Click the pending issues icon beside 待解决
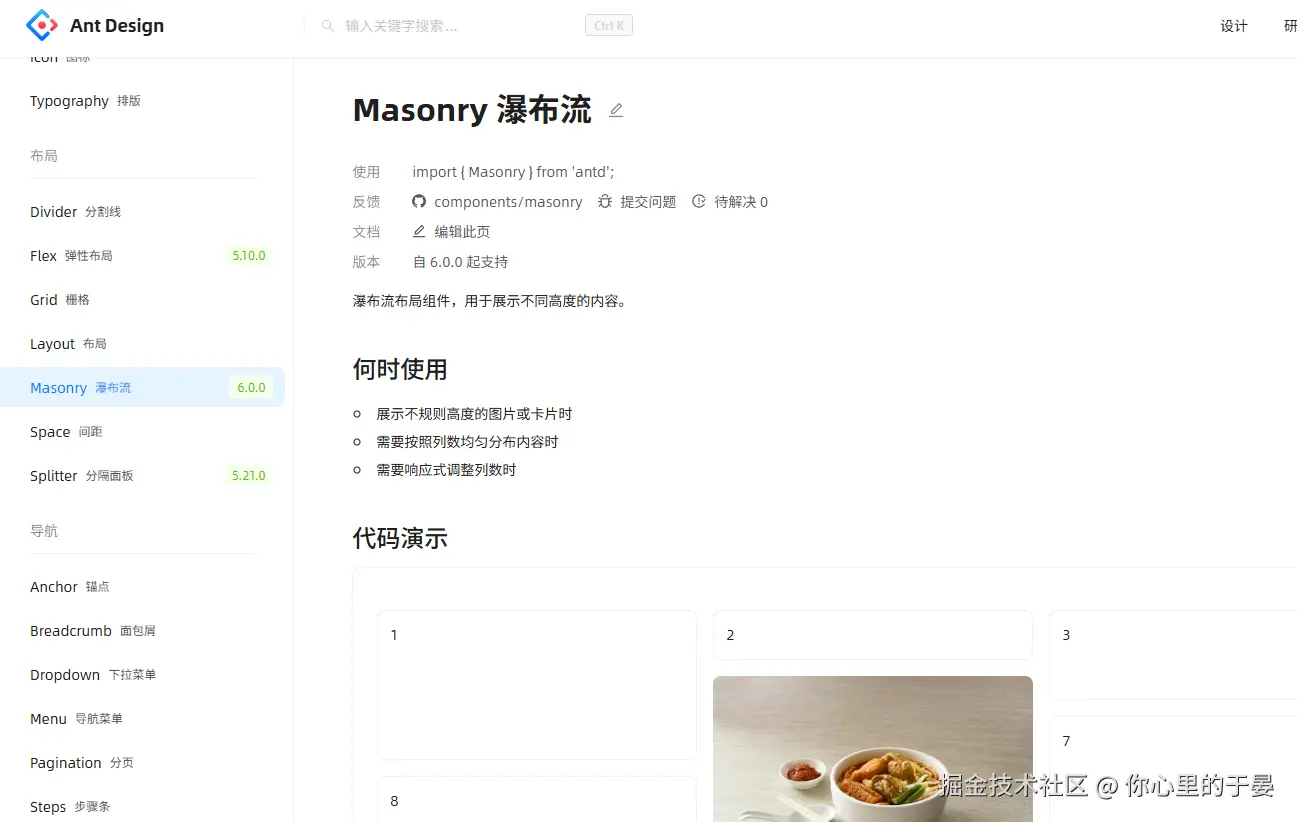1297x822 pixels. 699,201
